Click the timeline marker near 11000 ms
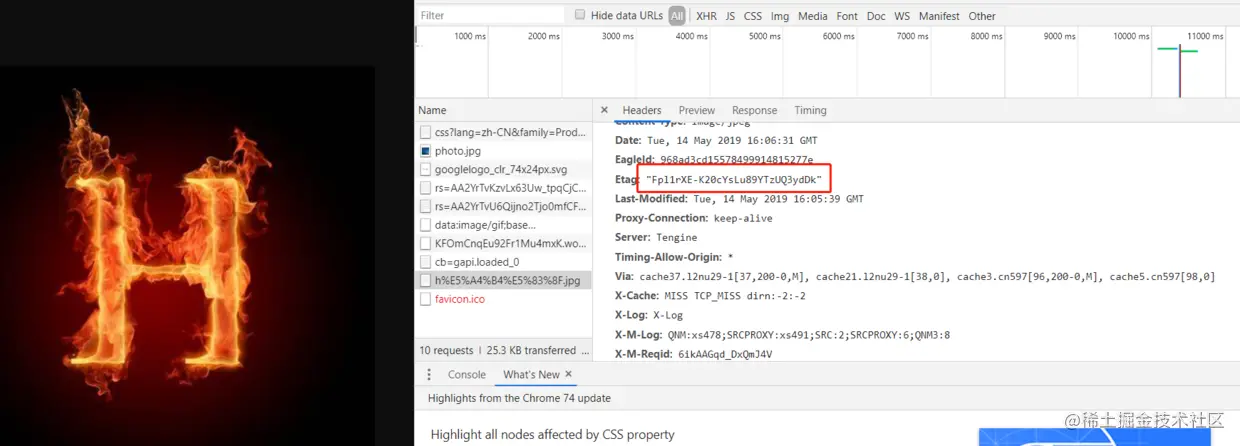This screenshot has height=446, width=1240. 1180,68
